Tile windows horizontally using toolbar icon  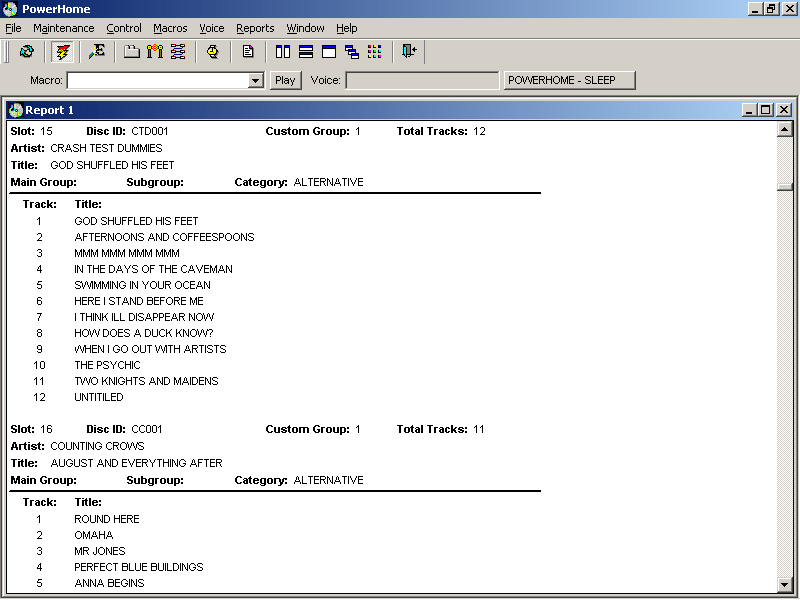point(306,52)
